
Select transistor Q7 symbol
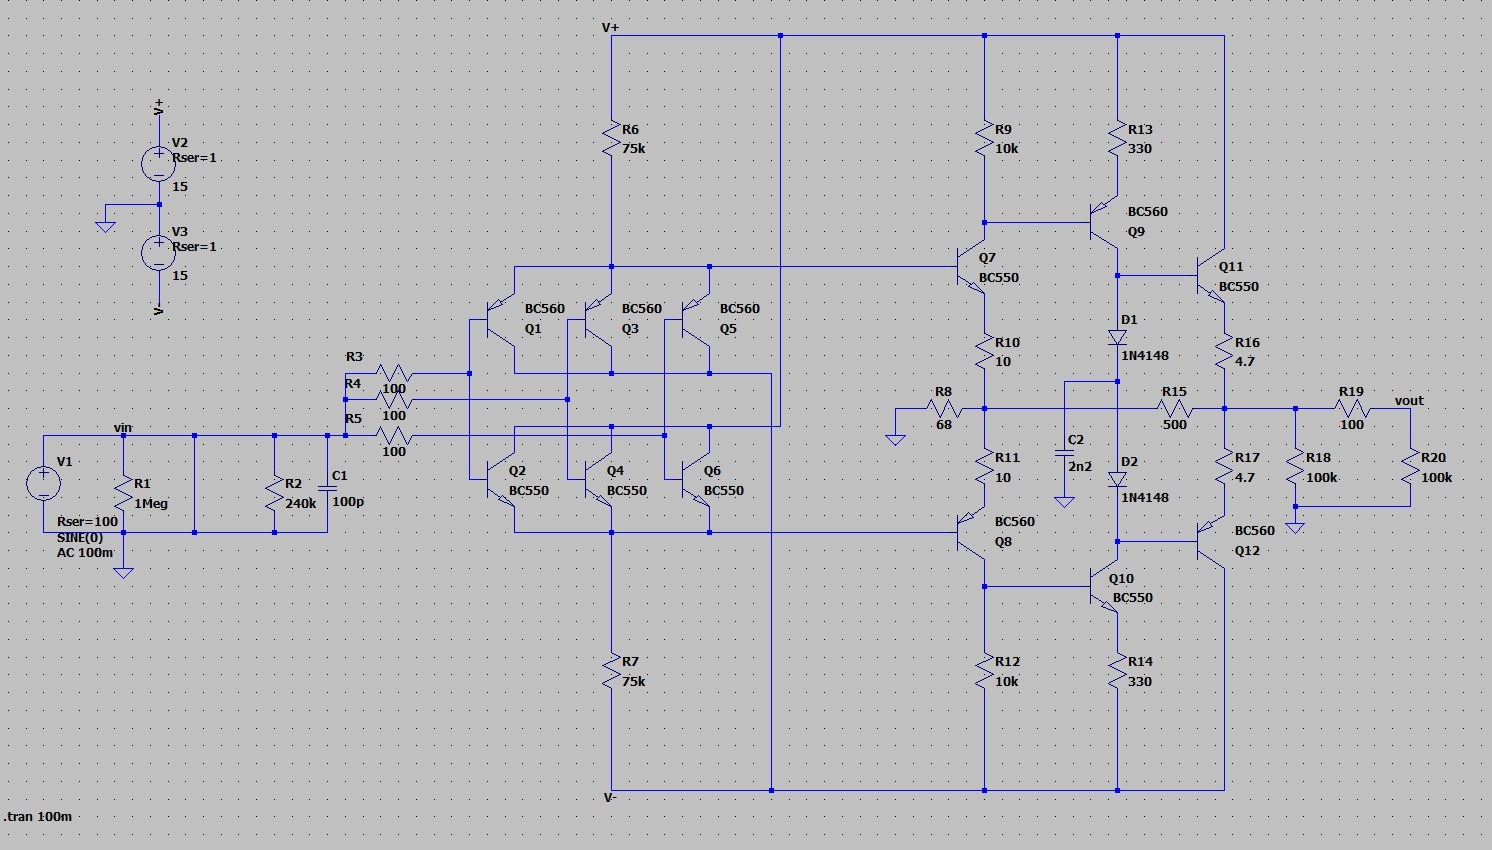pyautogui.click(x=971, y=268)
